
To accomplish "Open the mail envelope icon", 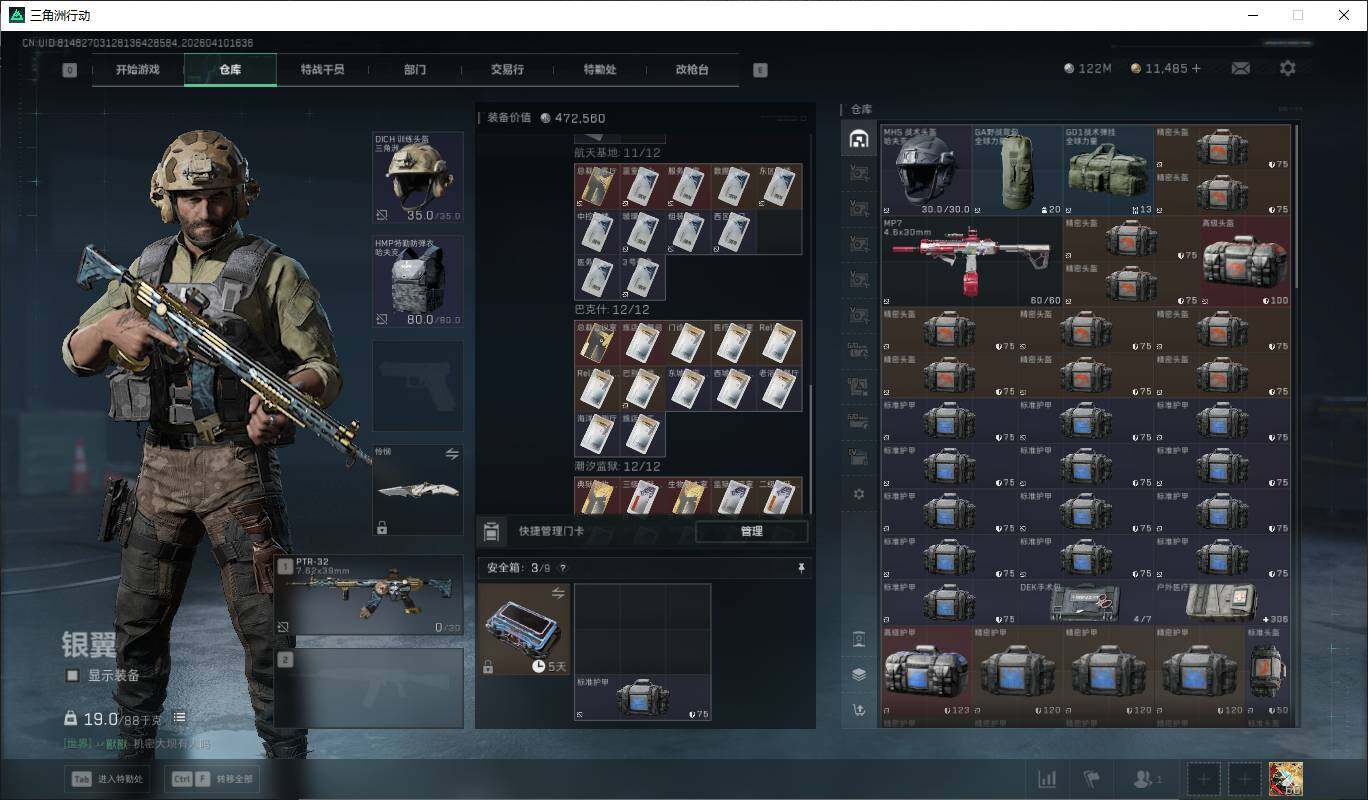I will pyautogui.click(x=1240, y=68).
